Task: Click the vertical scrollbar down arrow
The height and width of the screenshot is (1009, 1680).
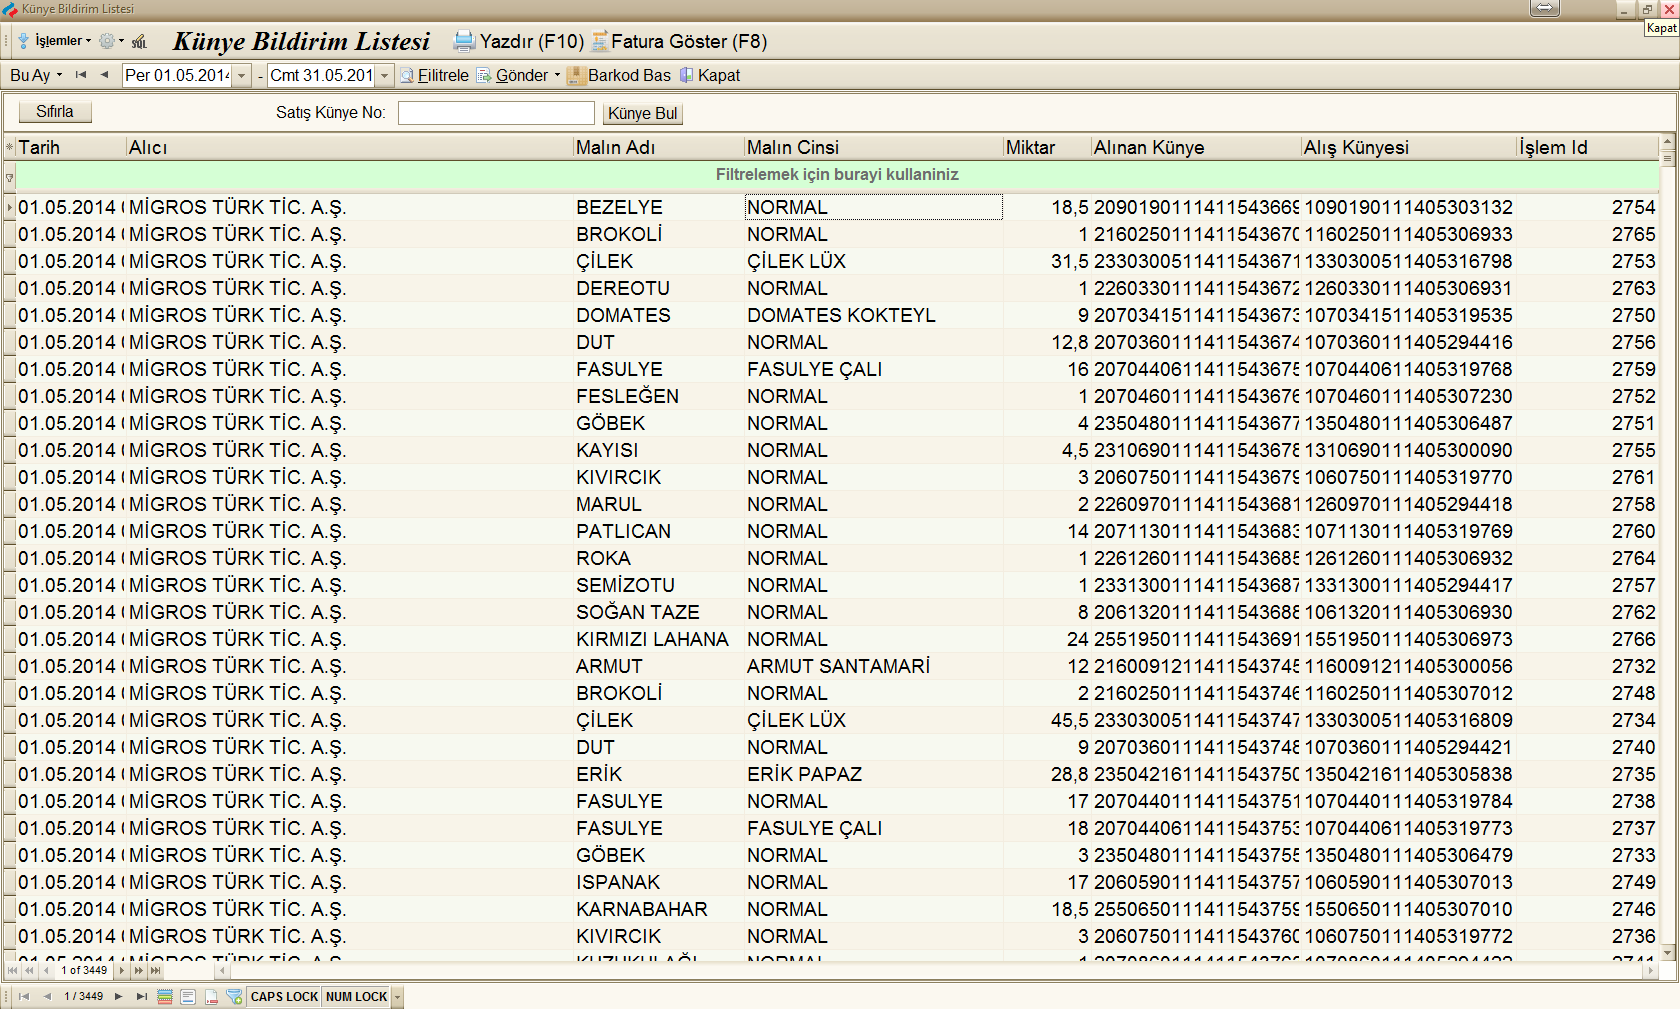Action: point(1667,951)
